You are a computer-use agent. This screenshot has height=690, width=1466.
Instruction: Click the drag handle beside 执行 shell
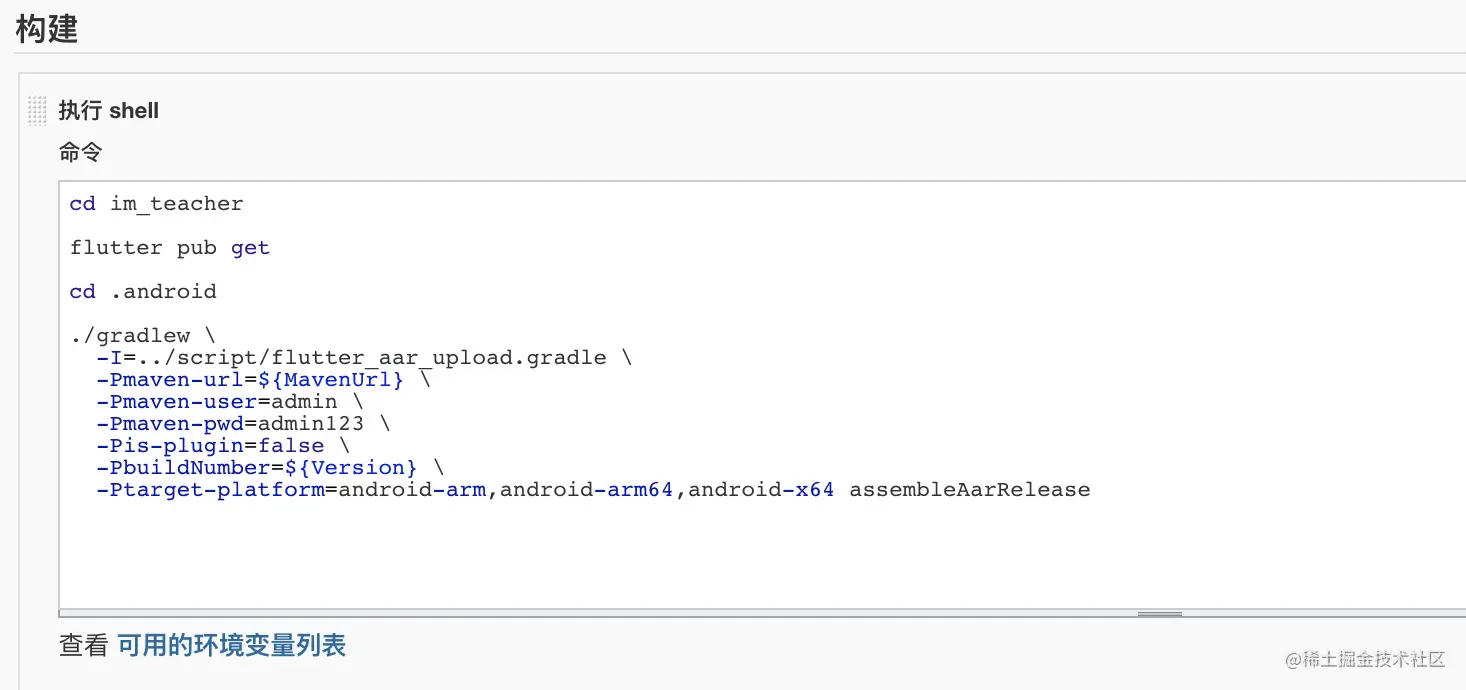pyautogui.click(x=37, y=111)
